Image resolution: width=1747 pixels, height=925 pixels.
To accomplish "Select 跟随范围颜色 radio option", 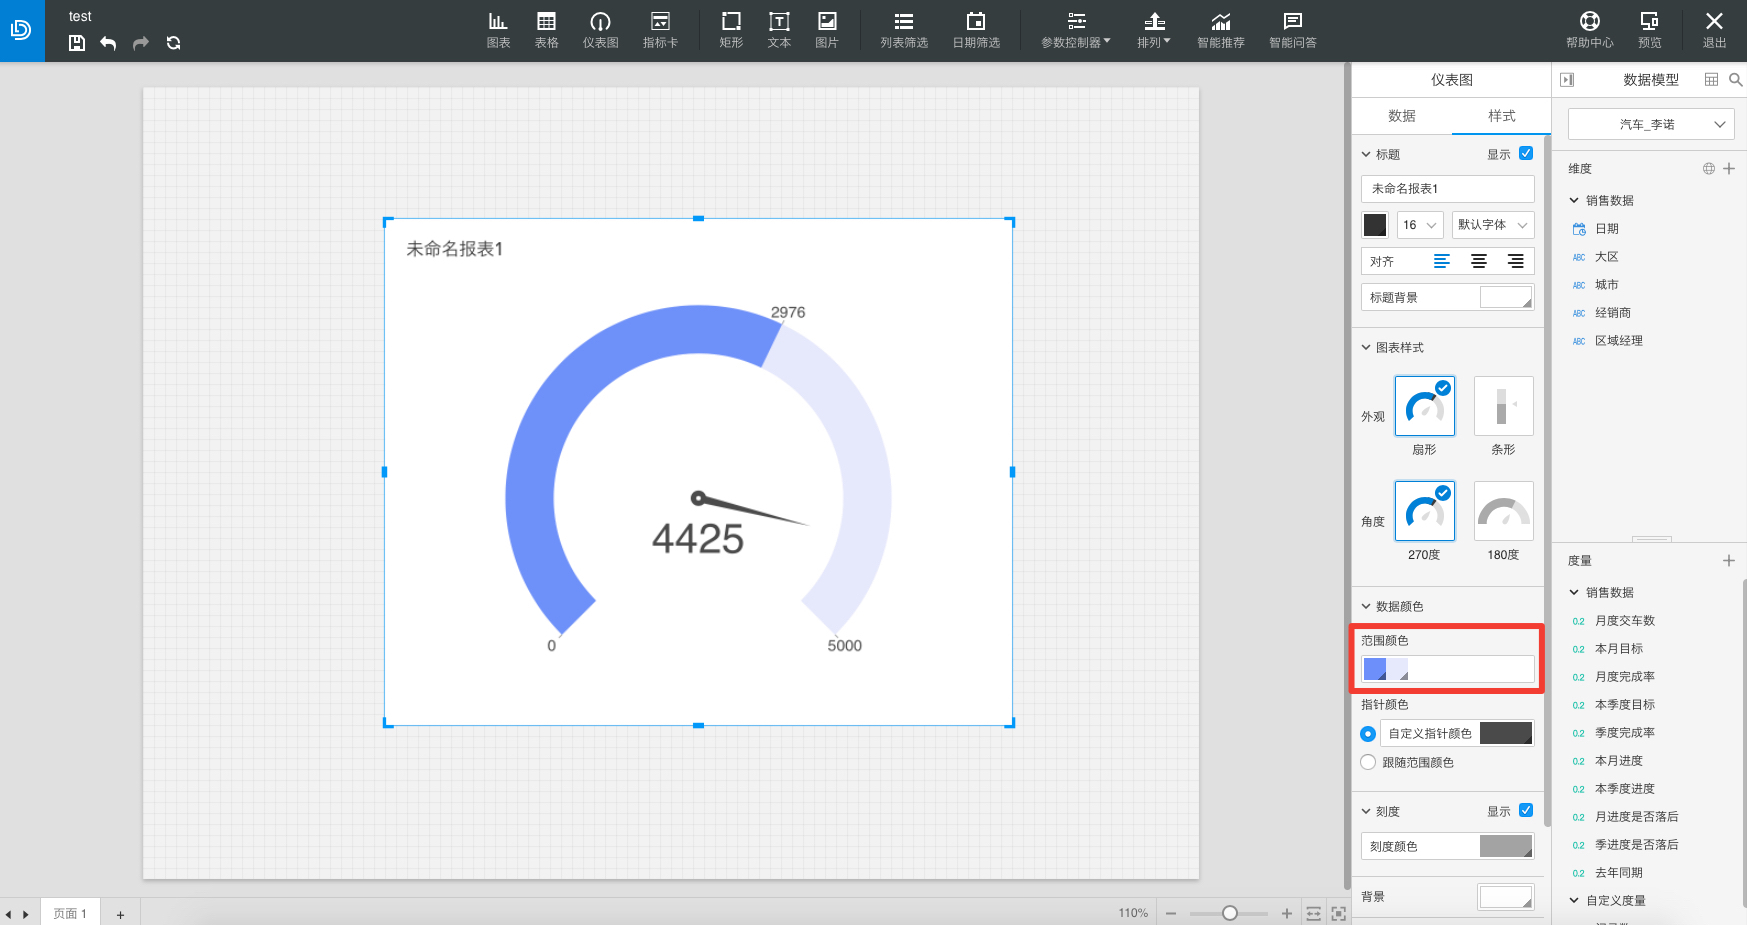I will [1368, 762].
